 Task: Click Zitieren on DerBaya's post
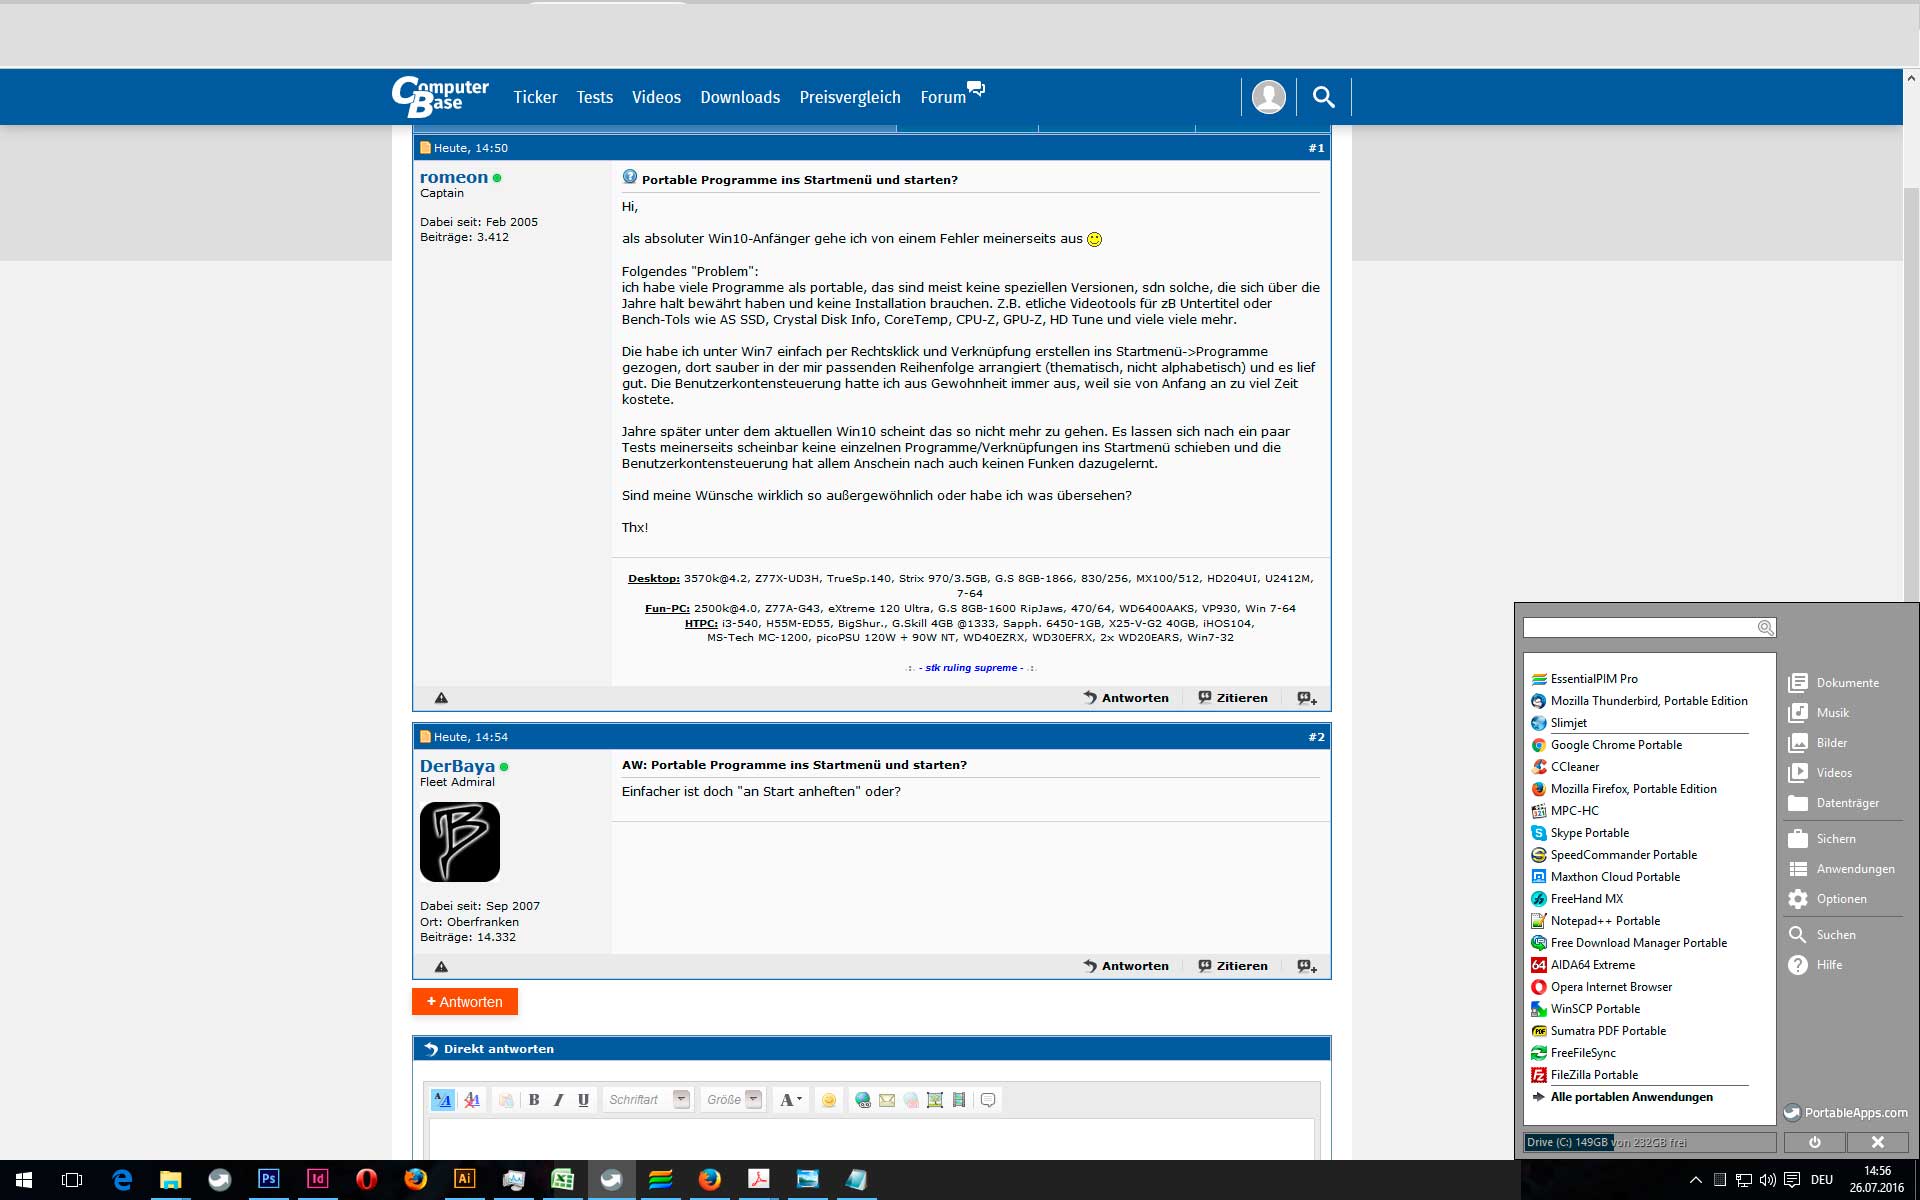click(x=1233, y=966)
